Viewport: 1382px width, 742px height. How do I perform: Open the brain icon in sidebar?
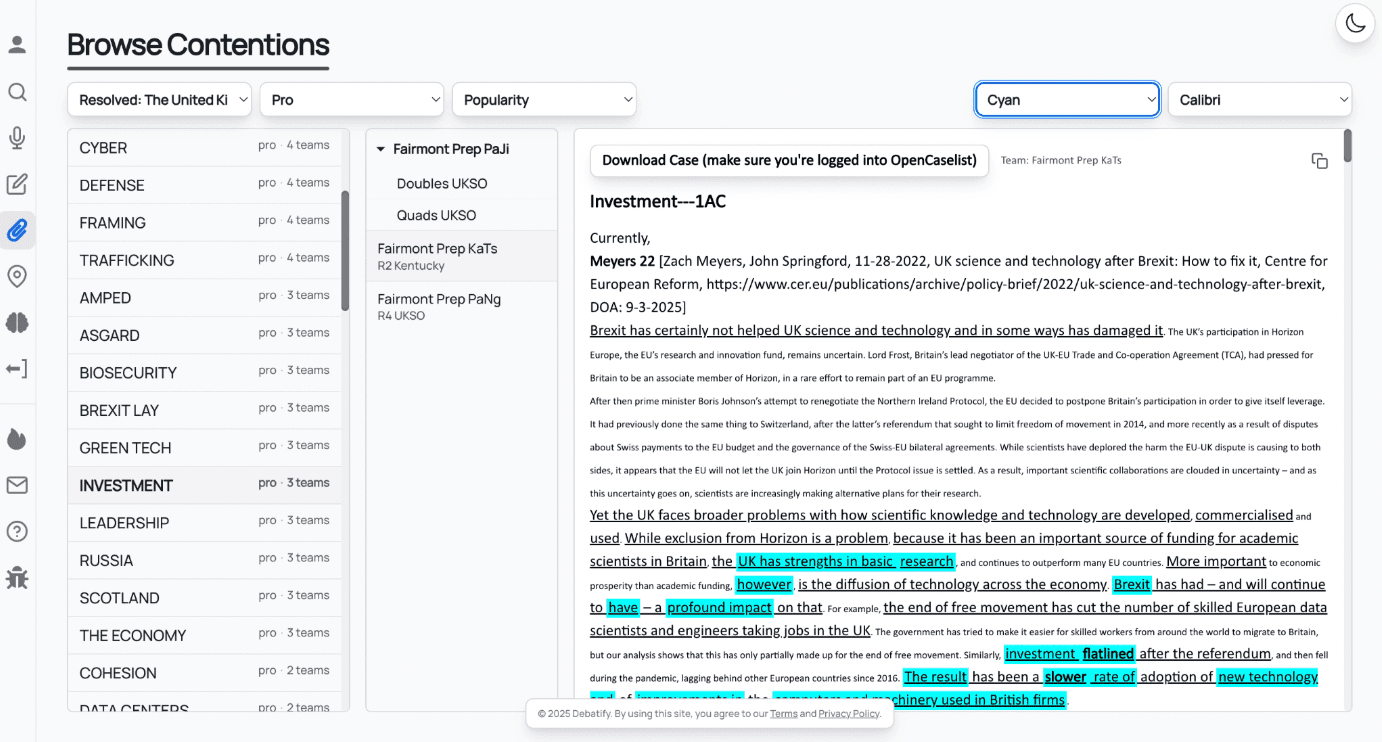pyautogui.click(x=17, y=323)
